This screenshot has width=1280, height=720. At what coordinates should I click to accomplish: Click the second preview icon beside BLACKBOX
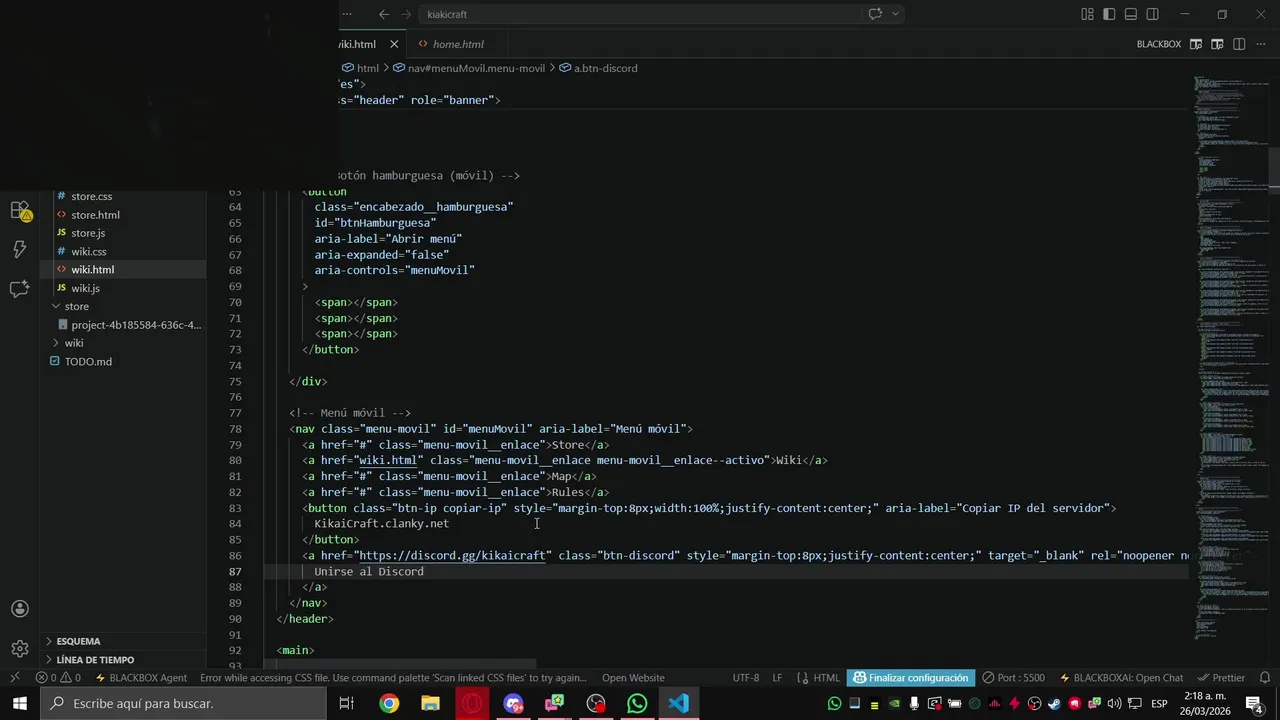click(x=1217, y=44)
